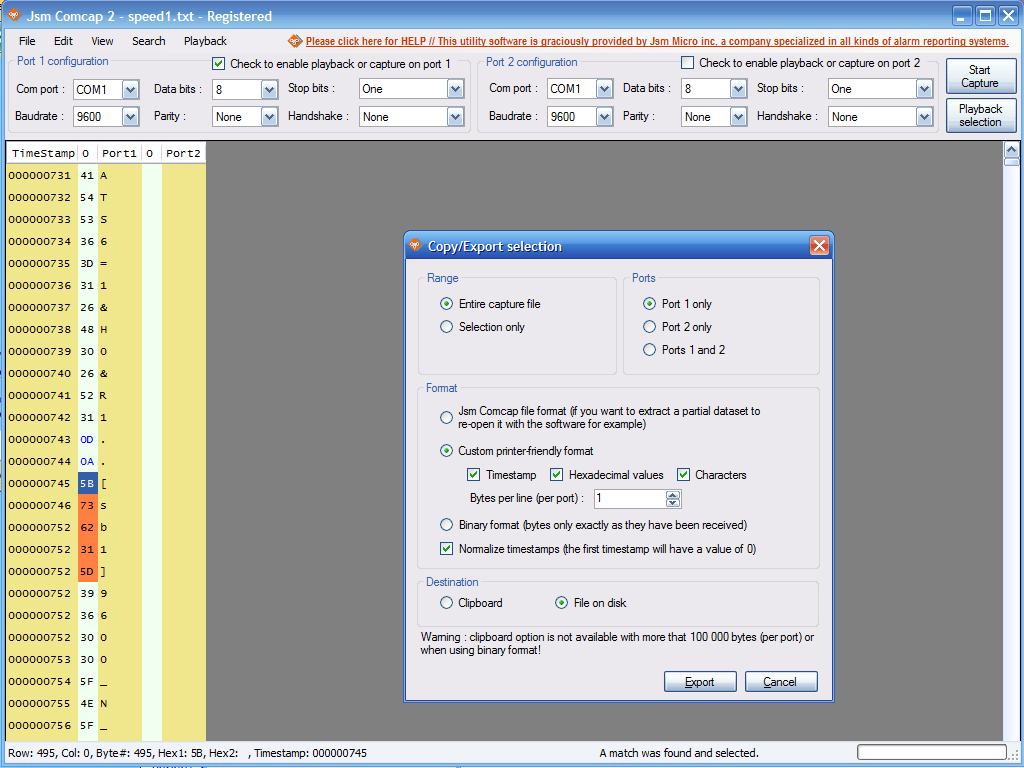Open the View menu
Viewport: 1024px width, 768px height.
pos(102,41)
